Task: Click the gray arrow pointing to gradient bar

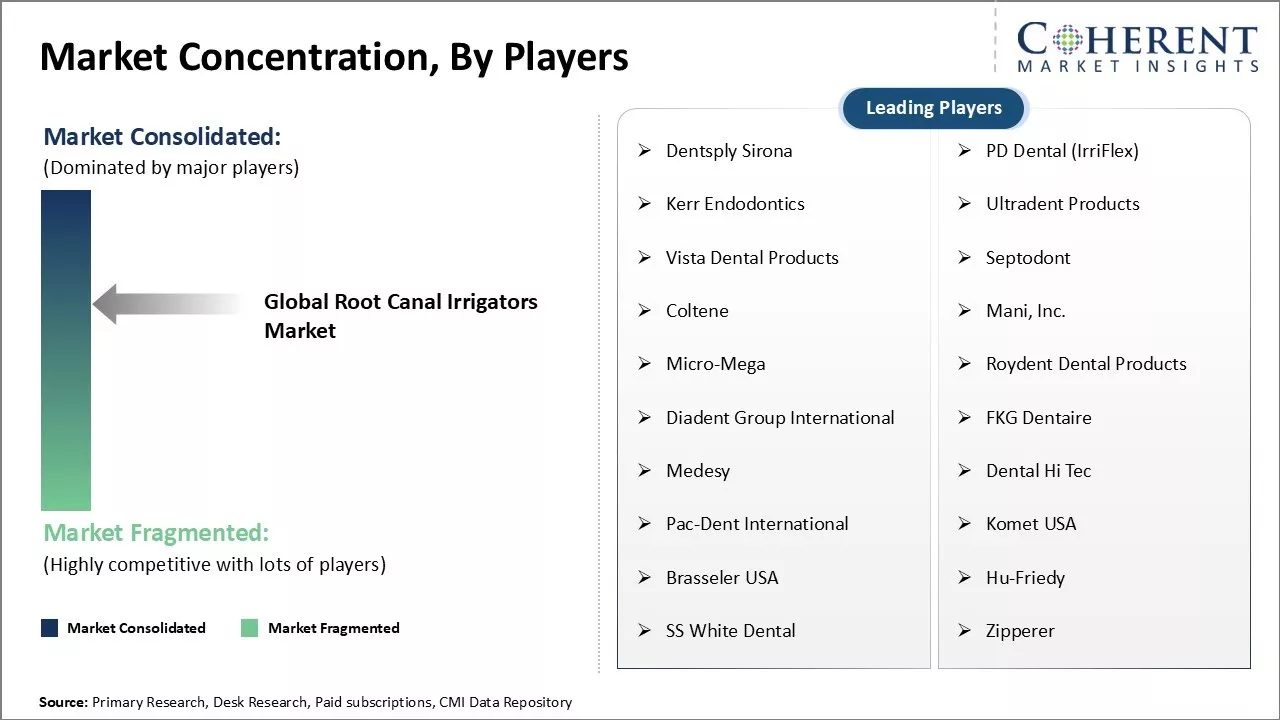Action: [167, 303]
